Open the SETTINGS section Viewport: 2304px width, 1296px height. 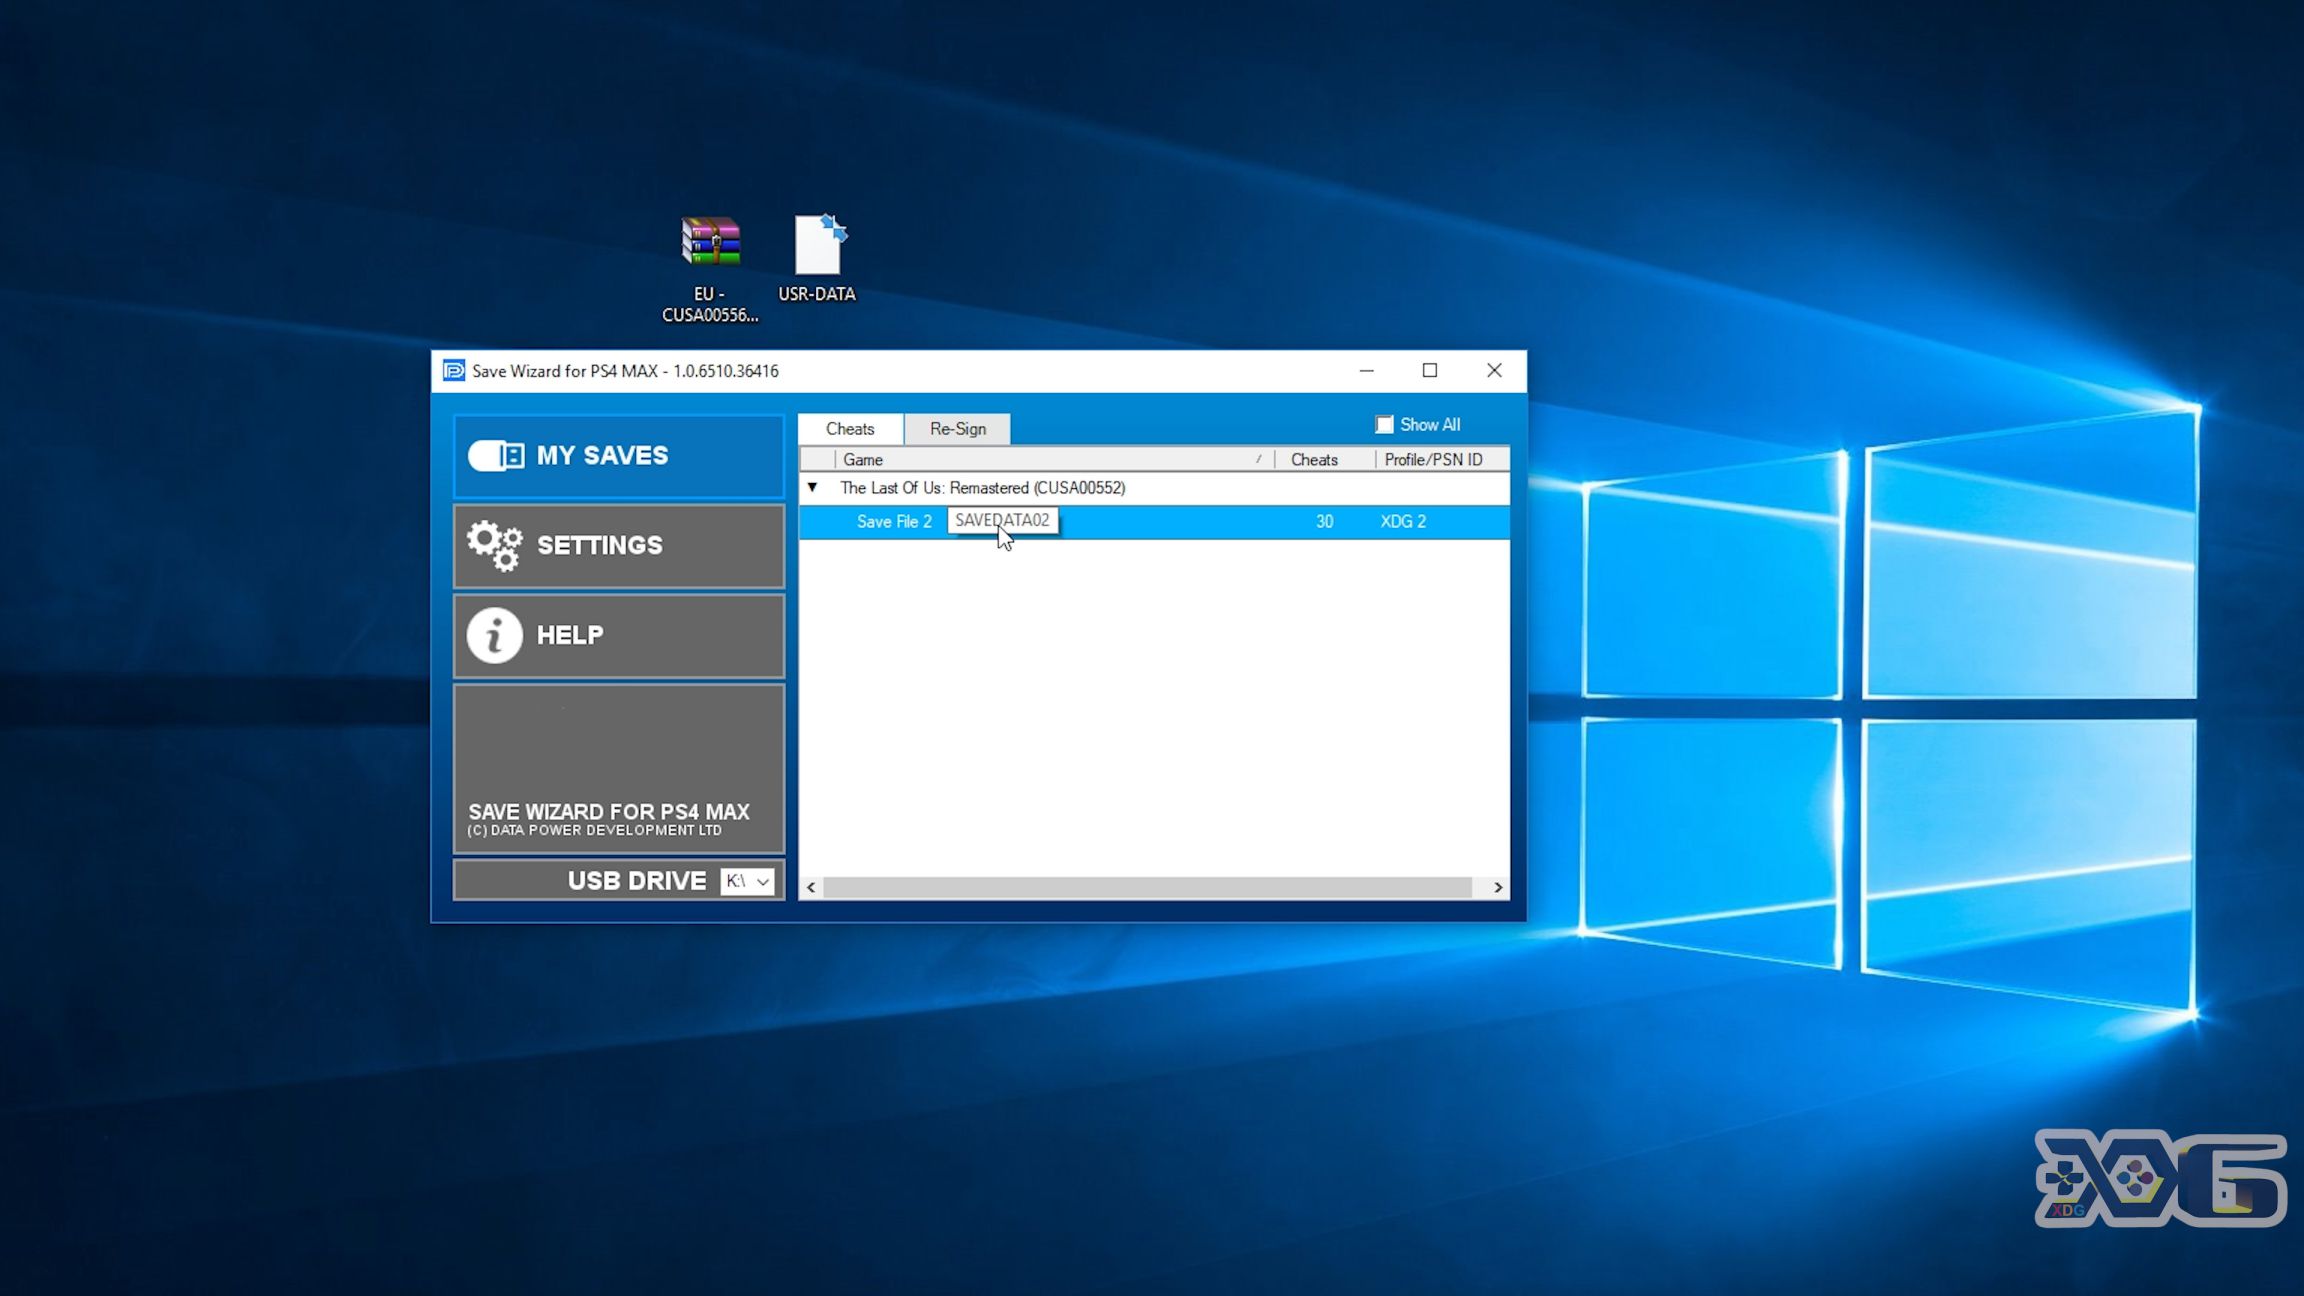point(619,545)
